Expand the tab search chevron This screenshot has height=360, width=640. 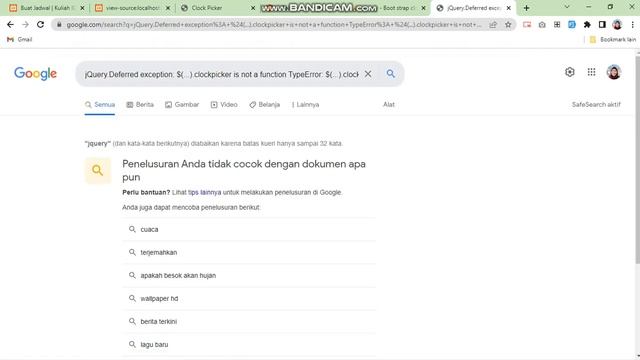coord(567,7)
